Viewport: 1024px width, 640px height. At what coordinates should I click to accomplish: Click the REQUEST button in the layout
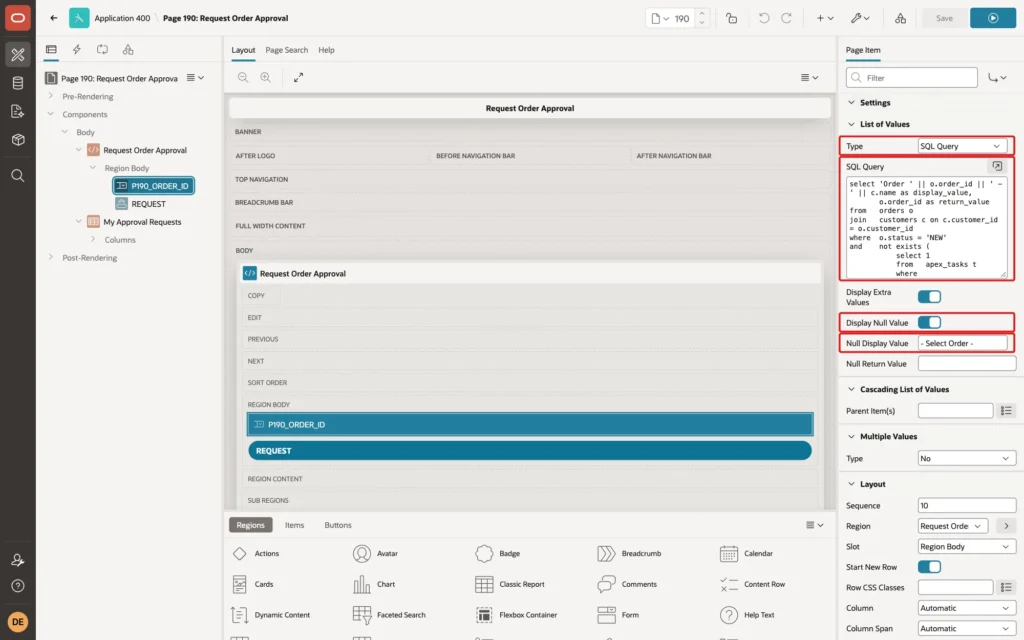click(530, 451)
